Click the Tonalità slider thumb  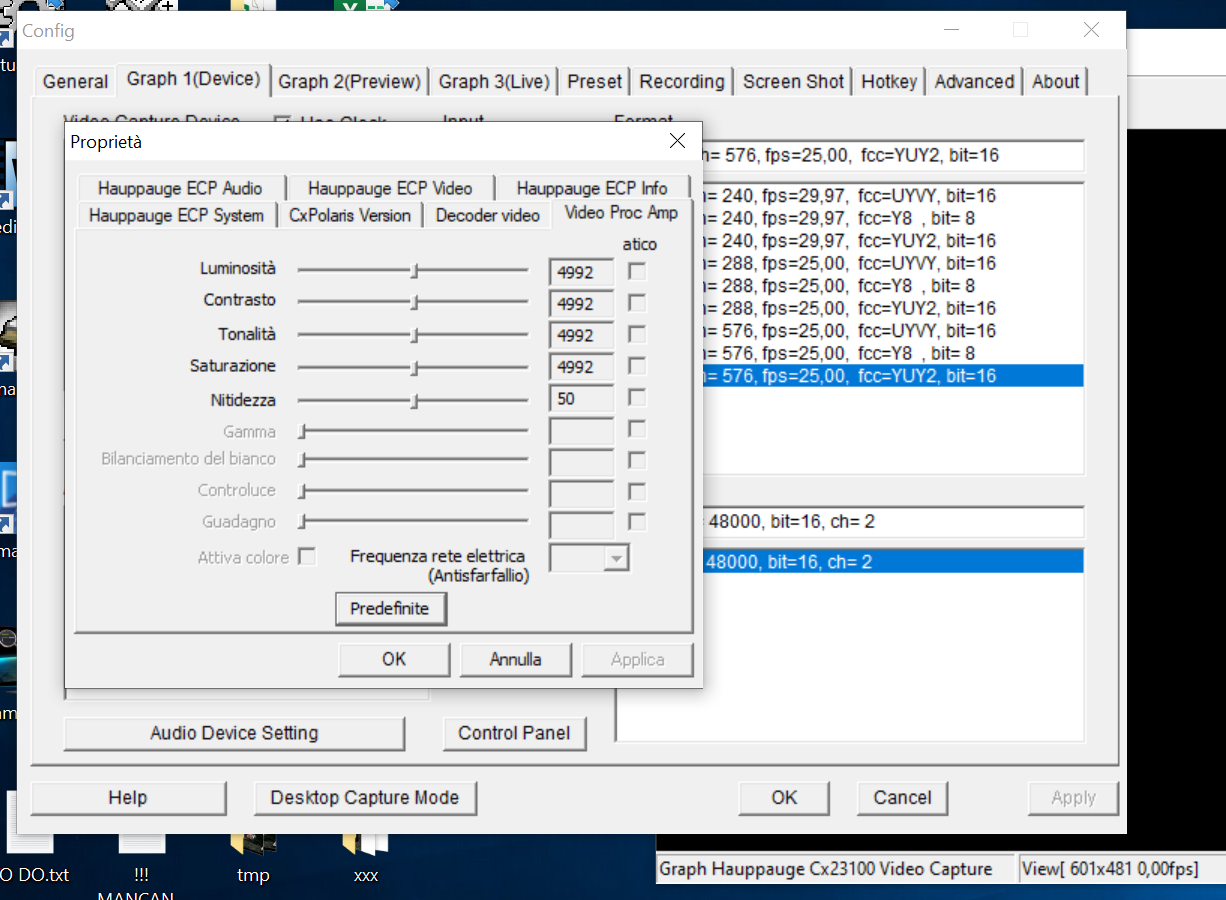tap(415, 335)
